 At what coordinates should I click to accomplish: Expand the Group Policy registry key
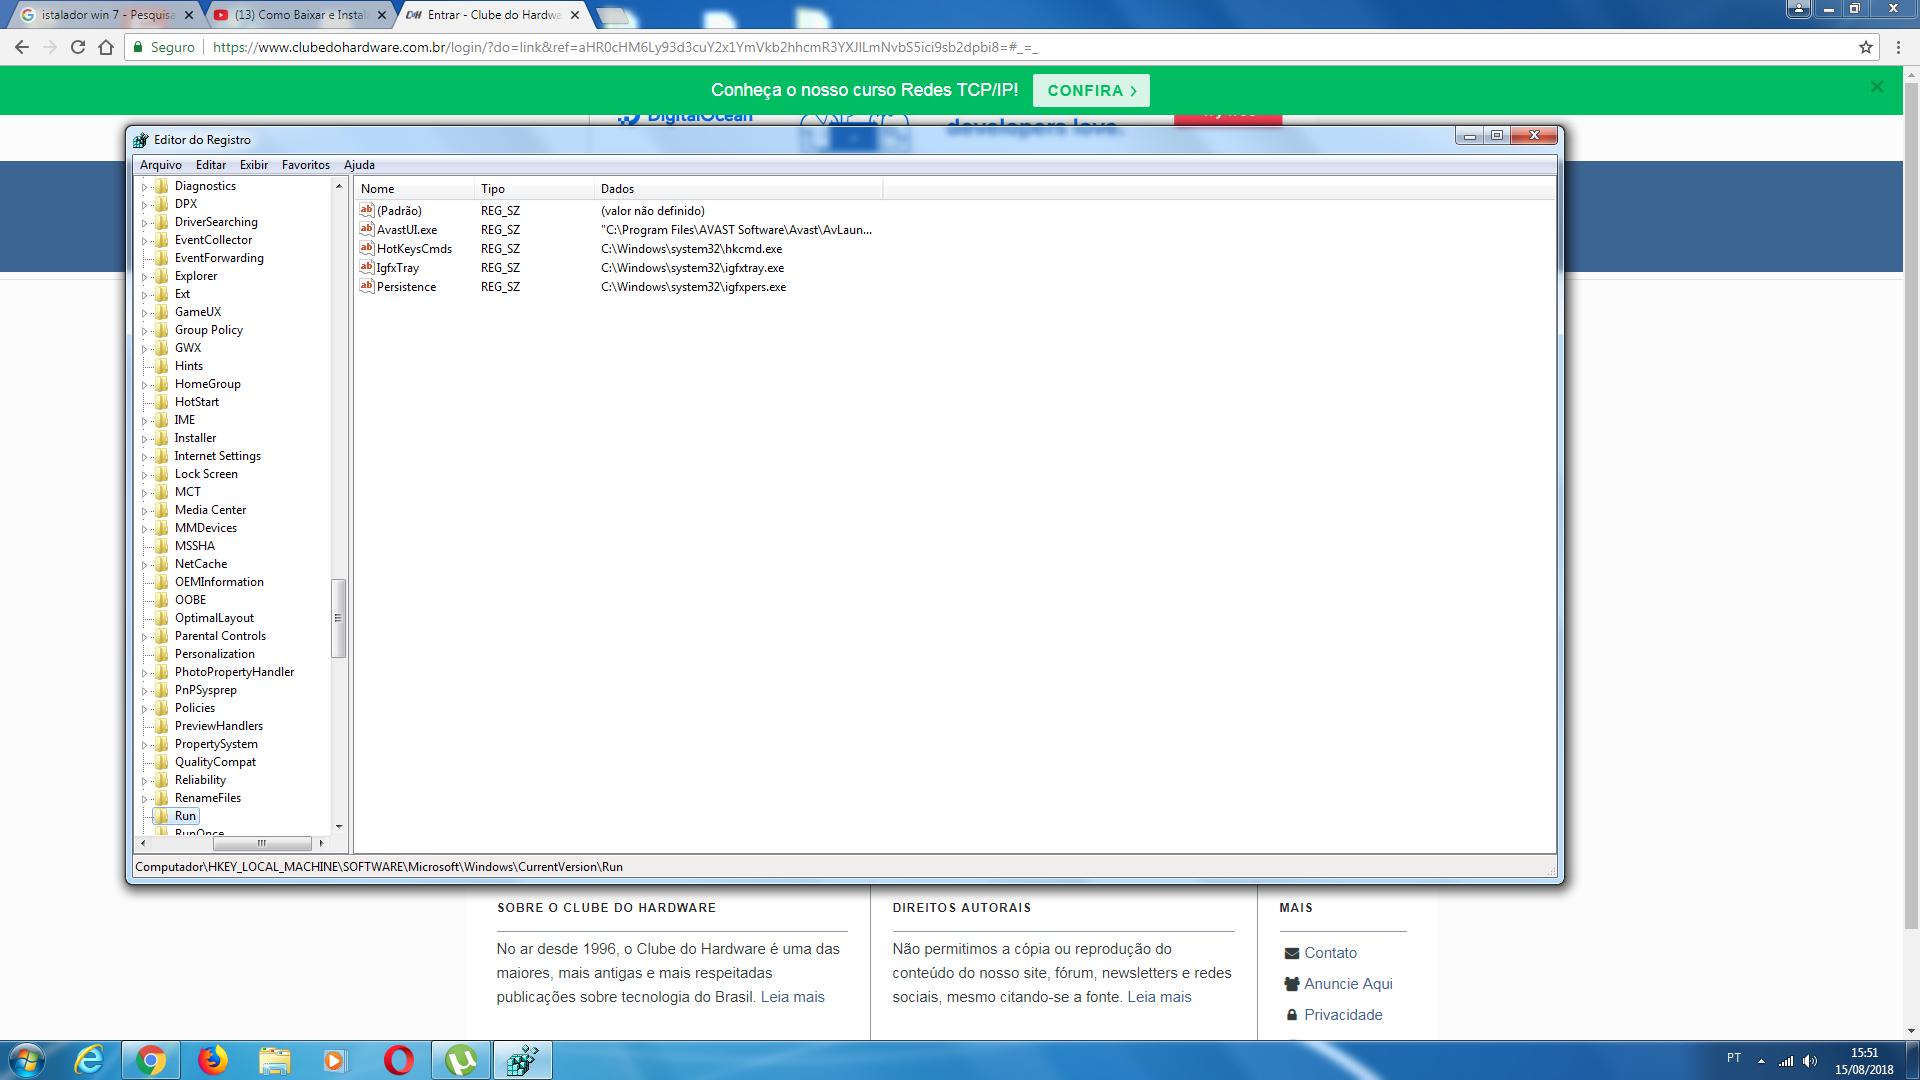tap(144, 330)
